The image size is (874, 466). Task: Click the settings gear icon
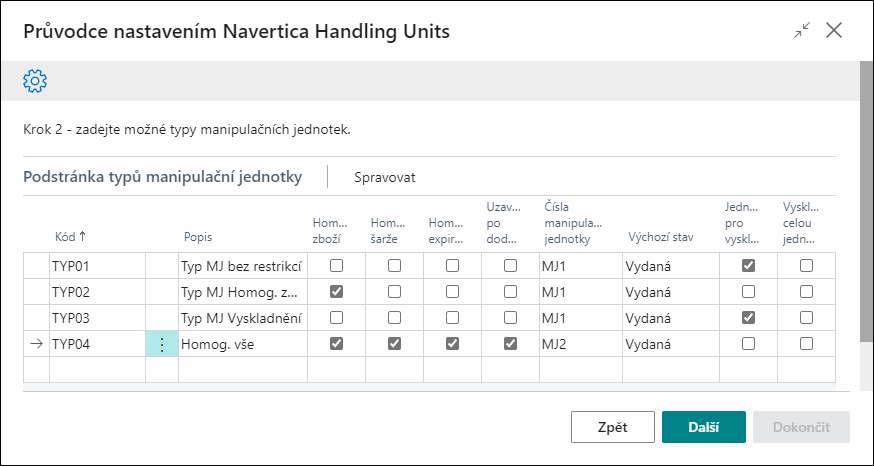(x=35, y=81)
